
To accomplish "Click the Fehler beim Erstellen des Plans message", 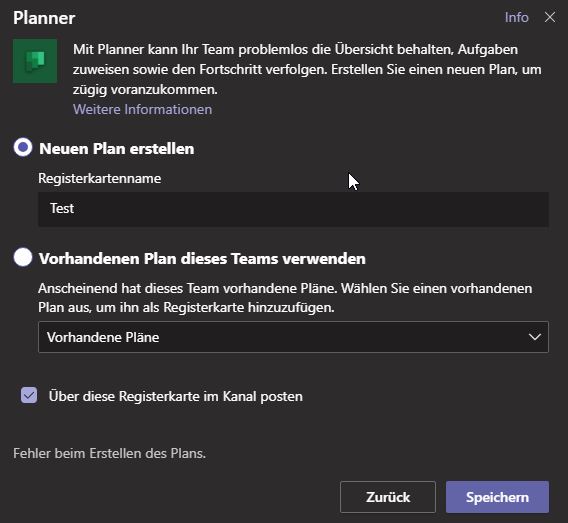I will coord(109,453).
